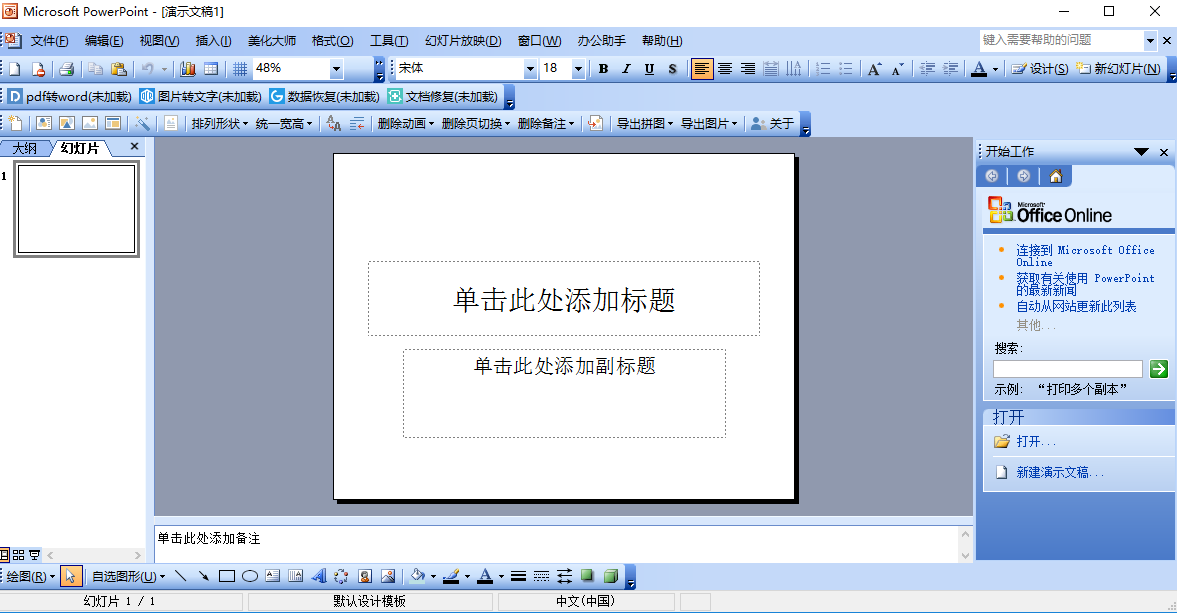Open the insert WordArt tool

[318, 576]
